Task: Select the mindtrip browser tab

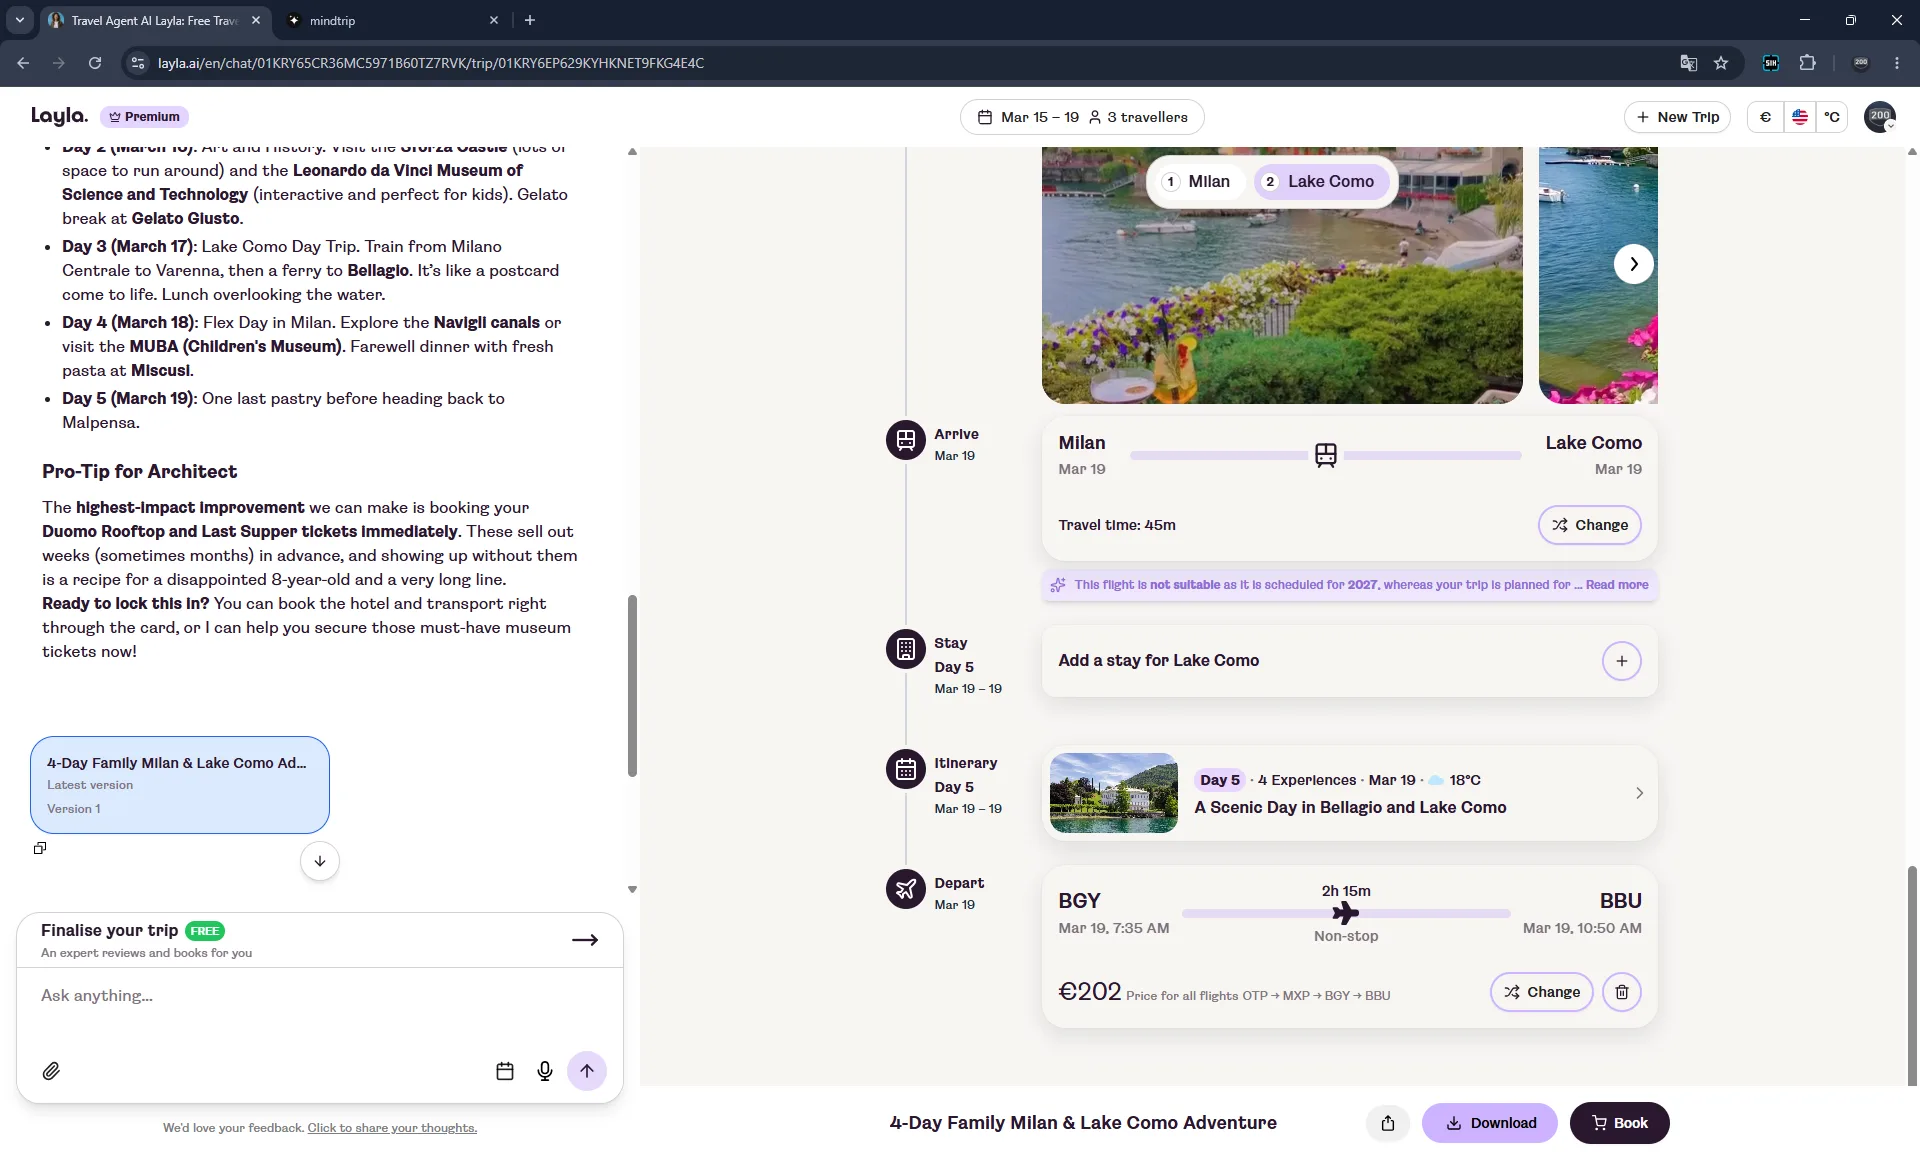Action: pyautogui.click(x=390, y=20)
